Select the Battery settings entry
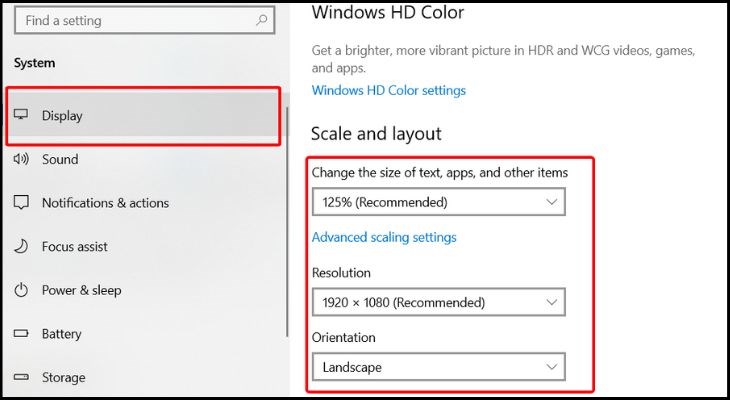The height and width of the screenshot is (400, 730). tap(62, 334)
